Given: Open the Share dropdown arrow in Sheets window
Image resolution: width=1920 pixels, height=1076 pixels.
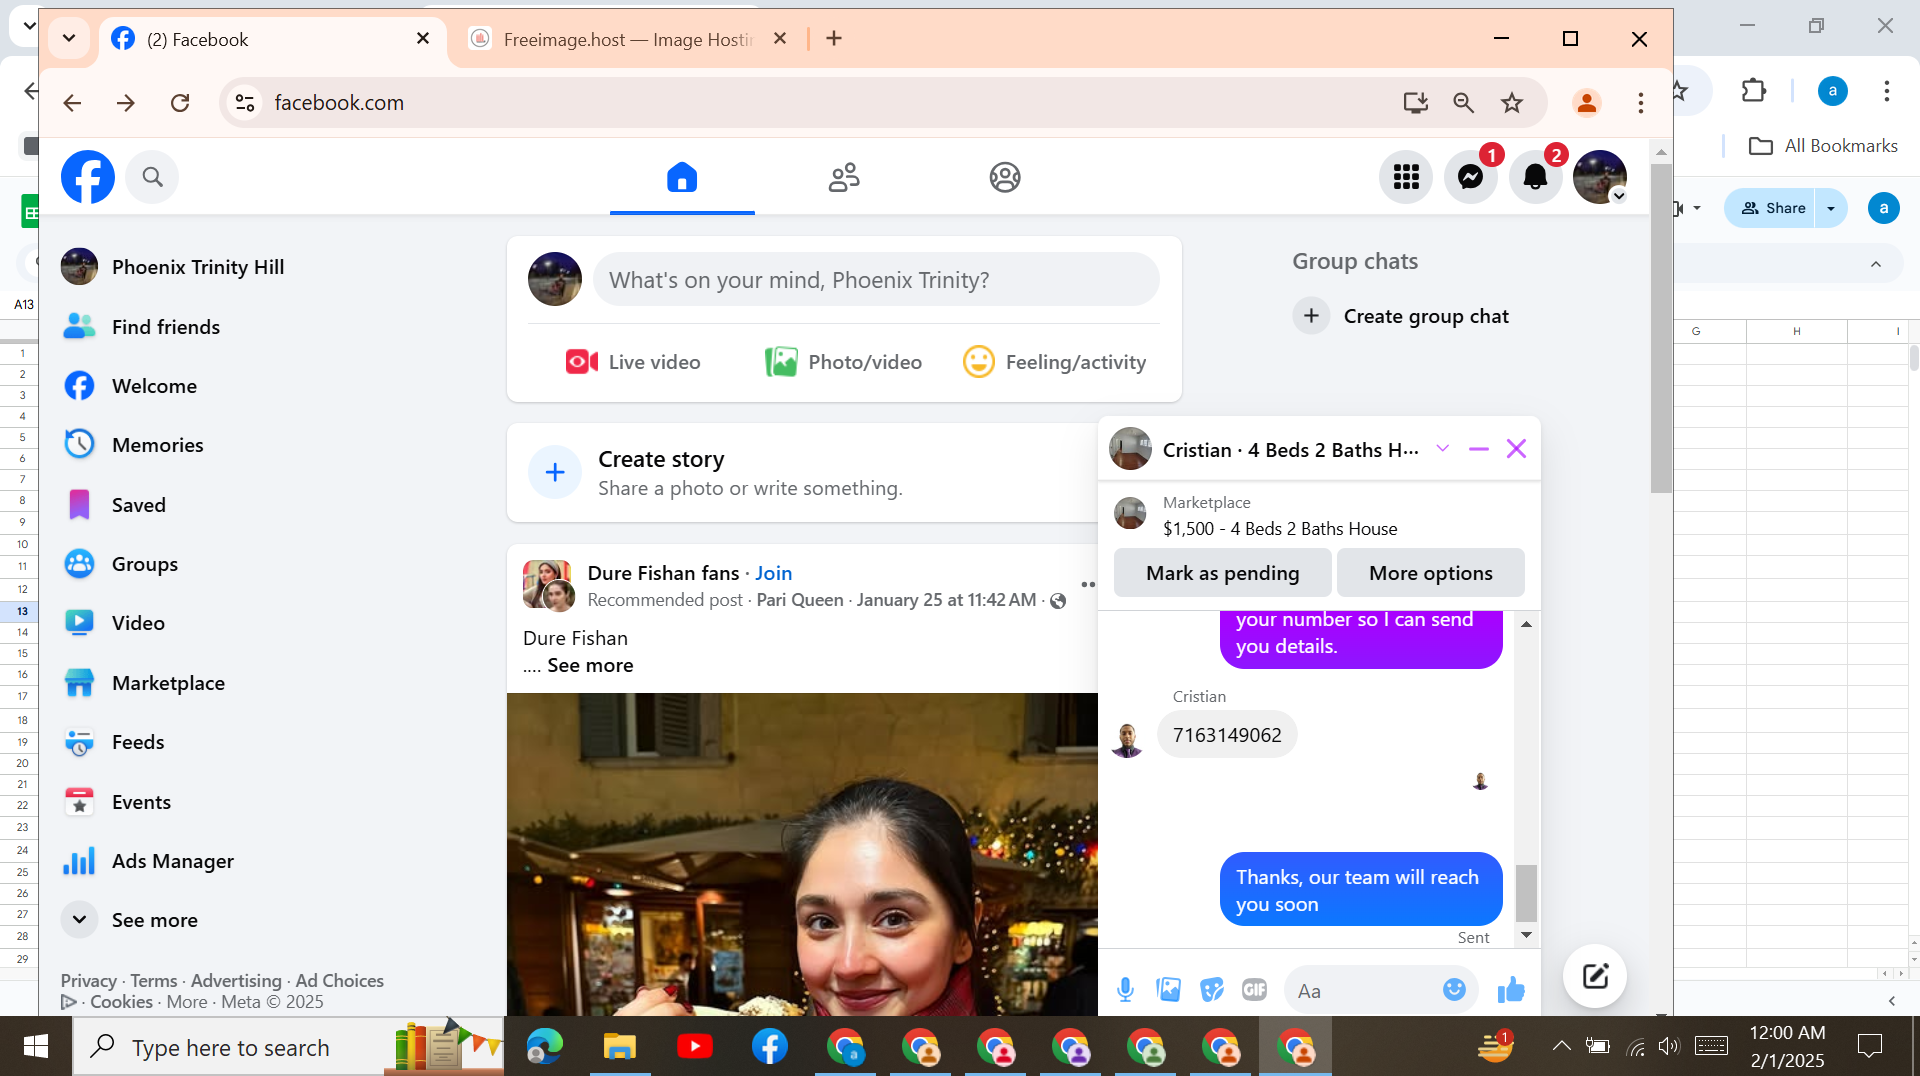Looking at the screenshot, I should [1831, 208].
